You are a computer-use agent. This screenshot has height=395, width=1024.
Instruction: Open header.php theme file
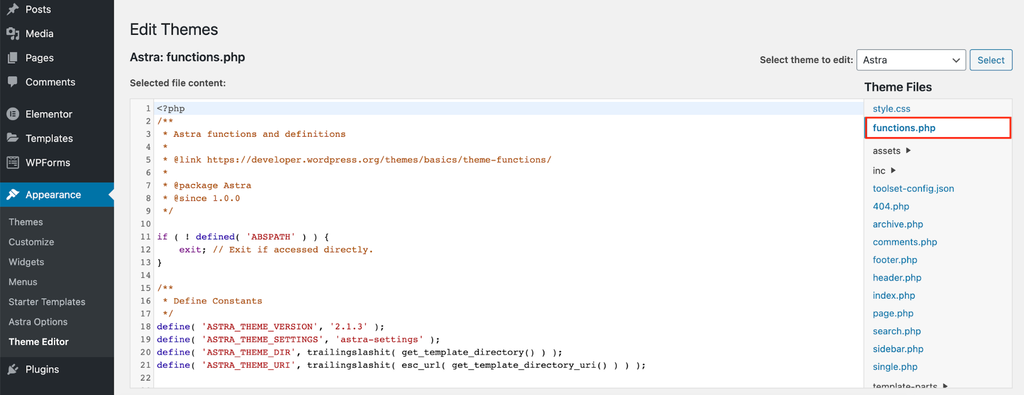(x=897, y=277)
